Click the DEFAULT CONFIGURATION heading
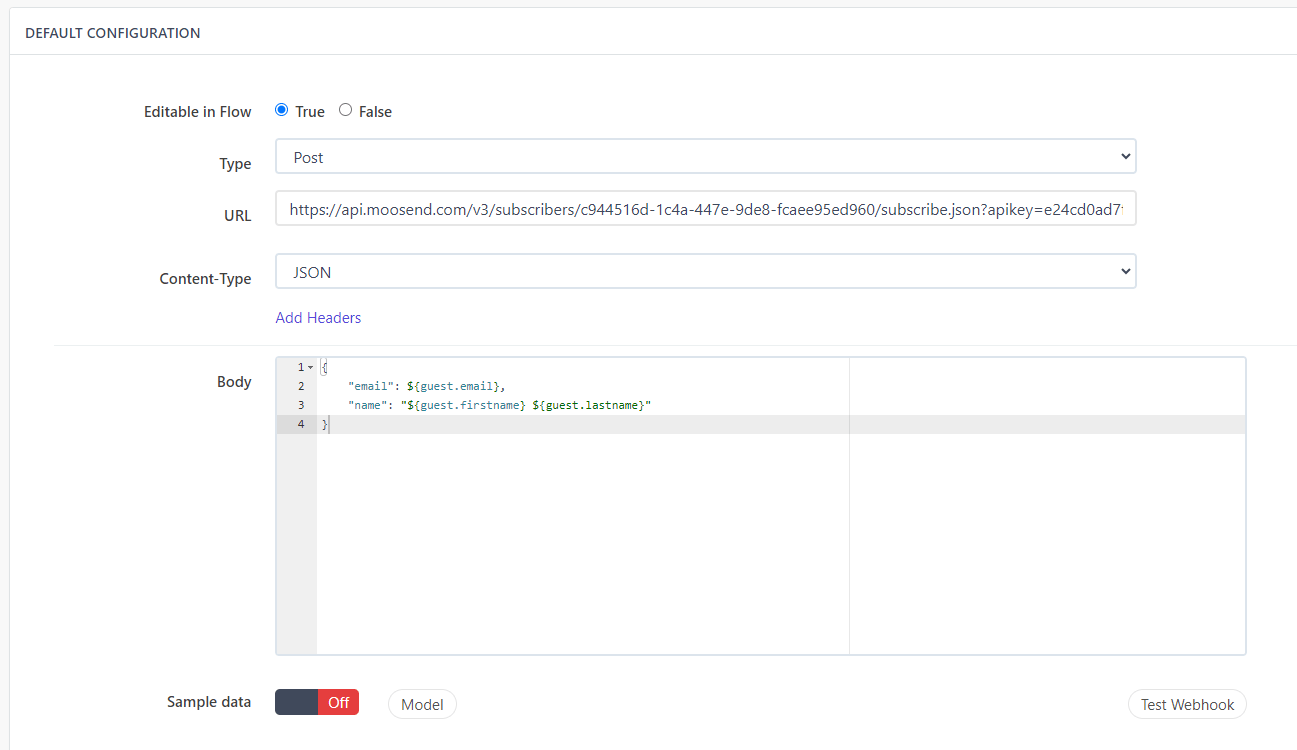Screen dimensions: 1297x750 pyautogui.click(x=113, y=33)
